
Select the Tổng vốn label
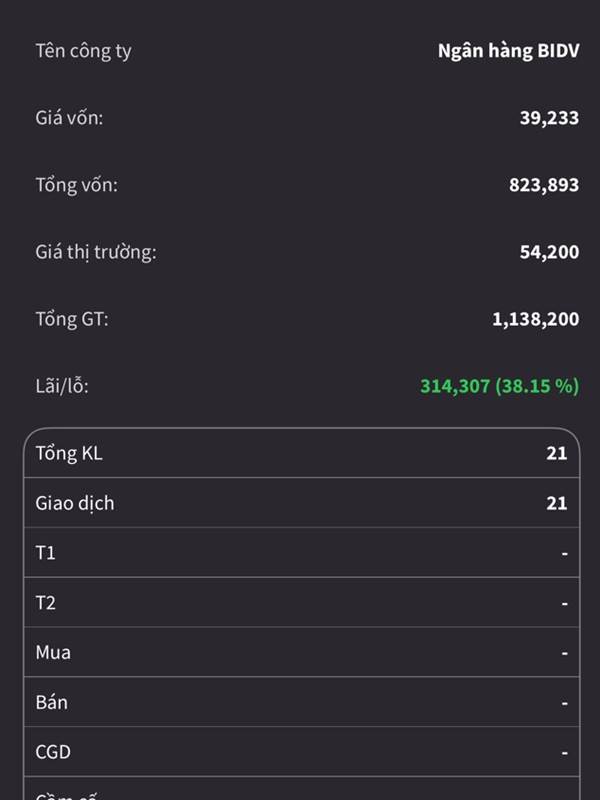click(x=76, y=185)
